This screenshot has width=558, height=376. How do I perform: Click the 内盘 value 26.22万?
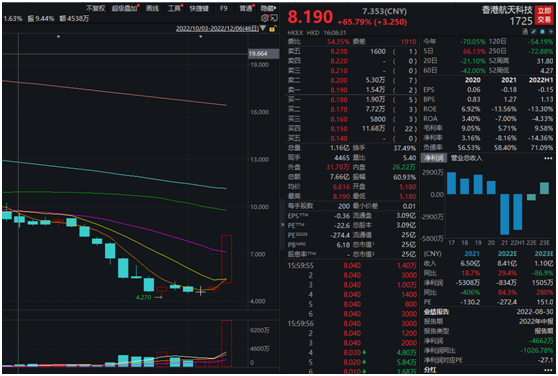pos(404,167)
